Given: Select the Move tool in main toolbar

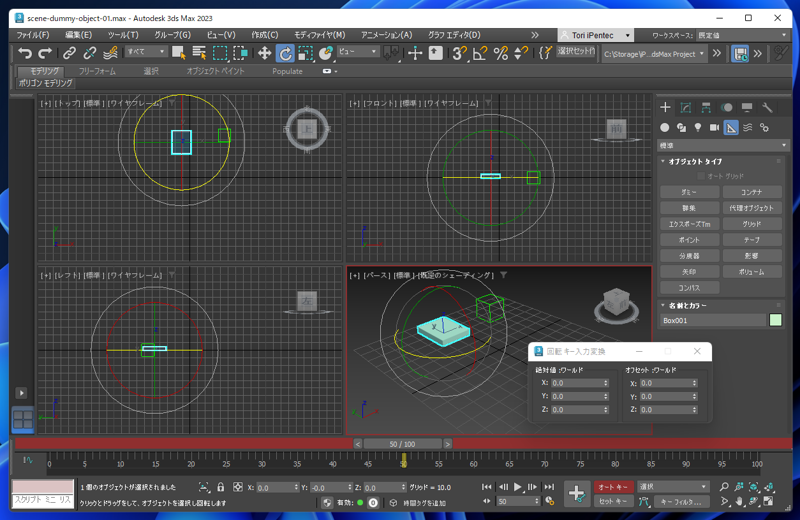Looking at the screenshot, I should [x=264, y=53].
